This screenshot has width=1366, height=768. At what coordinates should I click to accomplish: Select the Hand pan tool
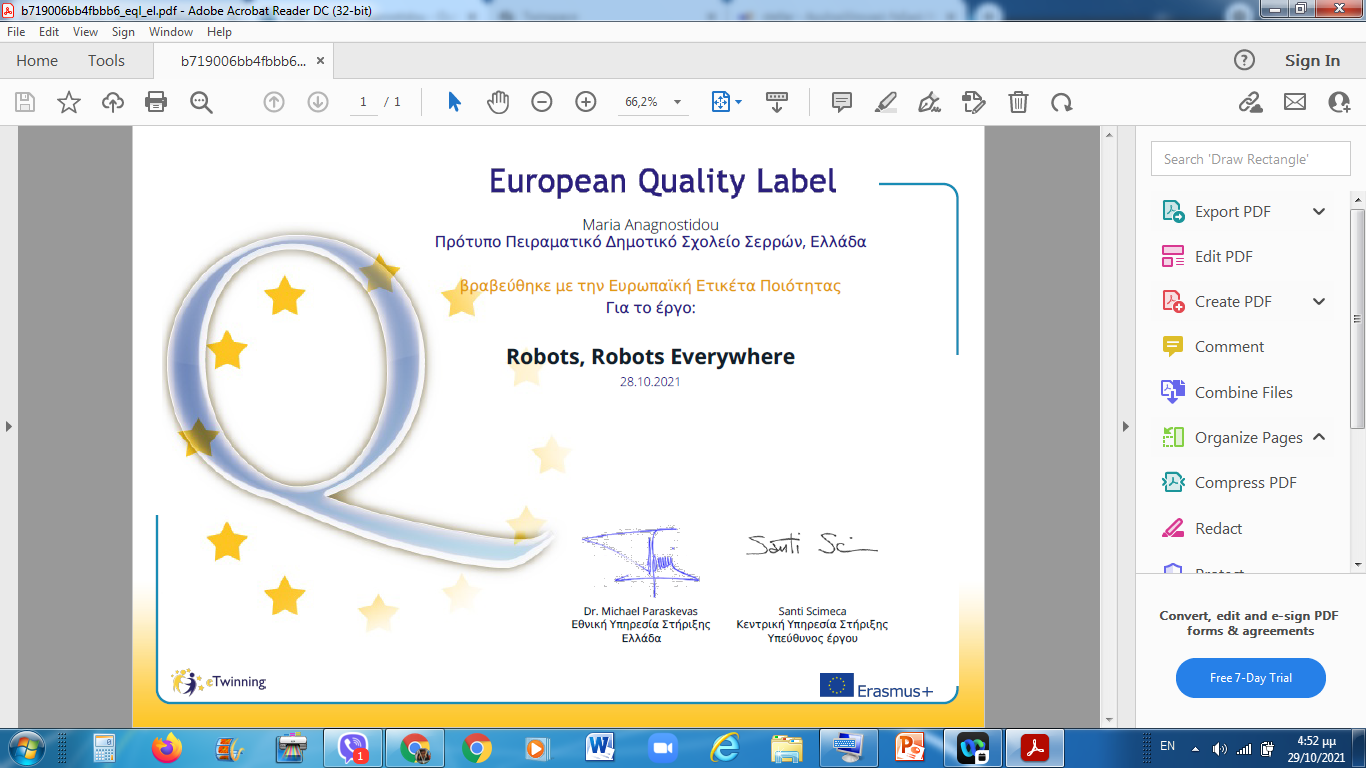497,102
